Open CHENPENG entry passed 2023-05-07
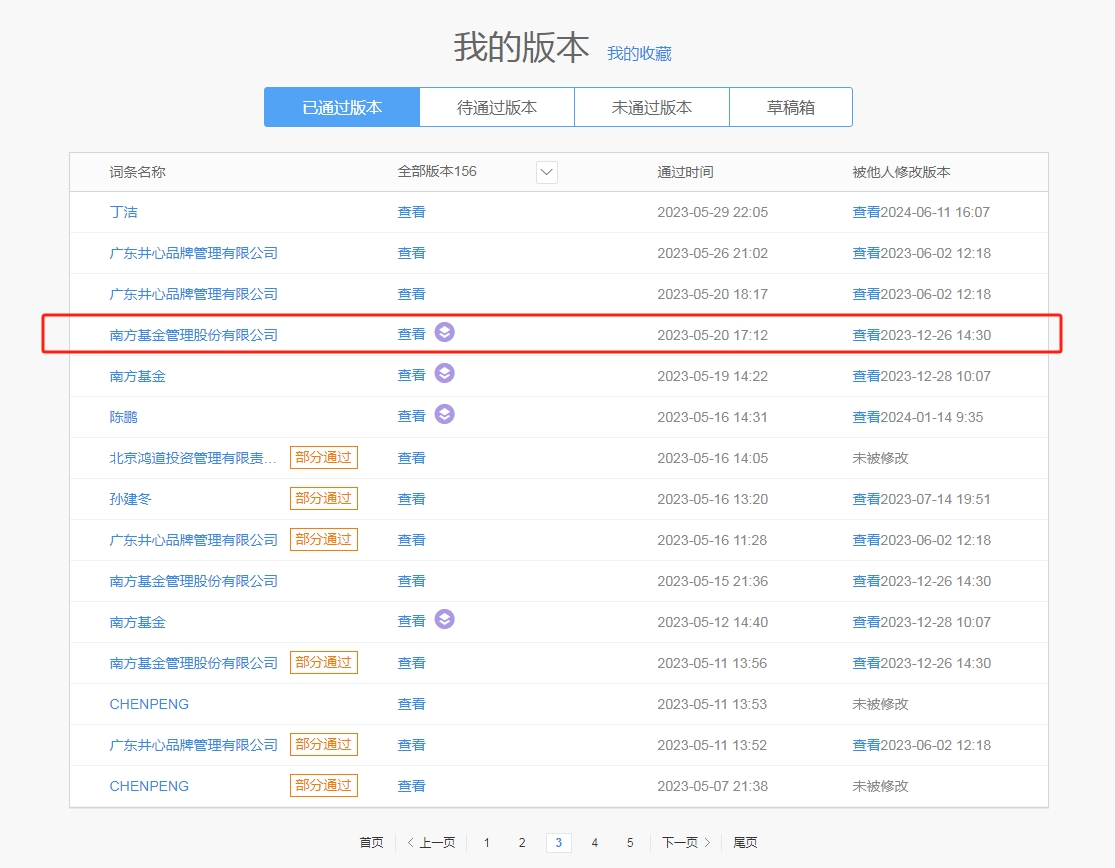1115x868 pixels. [149, 786]
